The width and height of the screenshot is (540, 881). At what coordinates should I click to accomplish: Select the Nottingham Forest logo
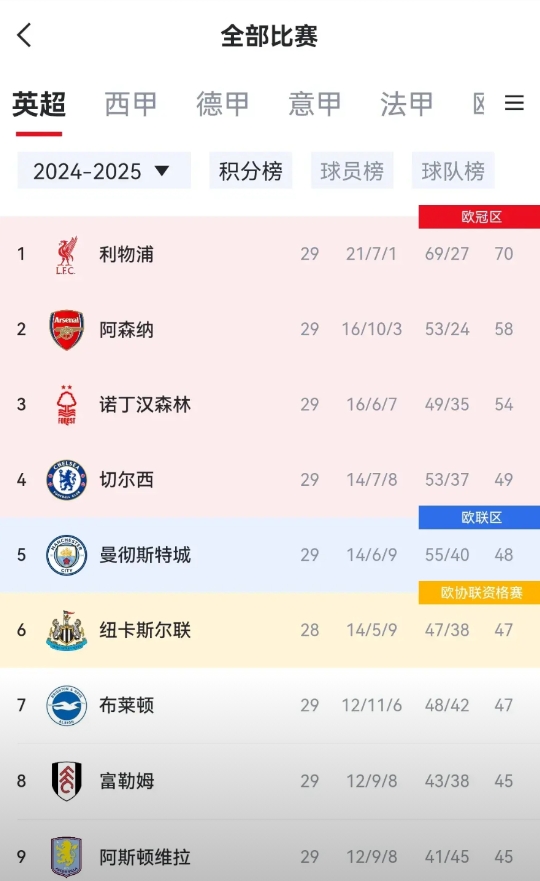coord(66,405)
